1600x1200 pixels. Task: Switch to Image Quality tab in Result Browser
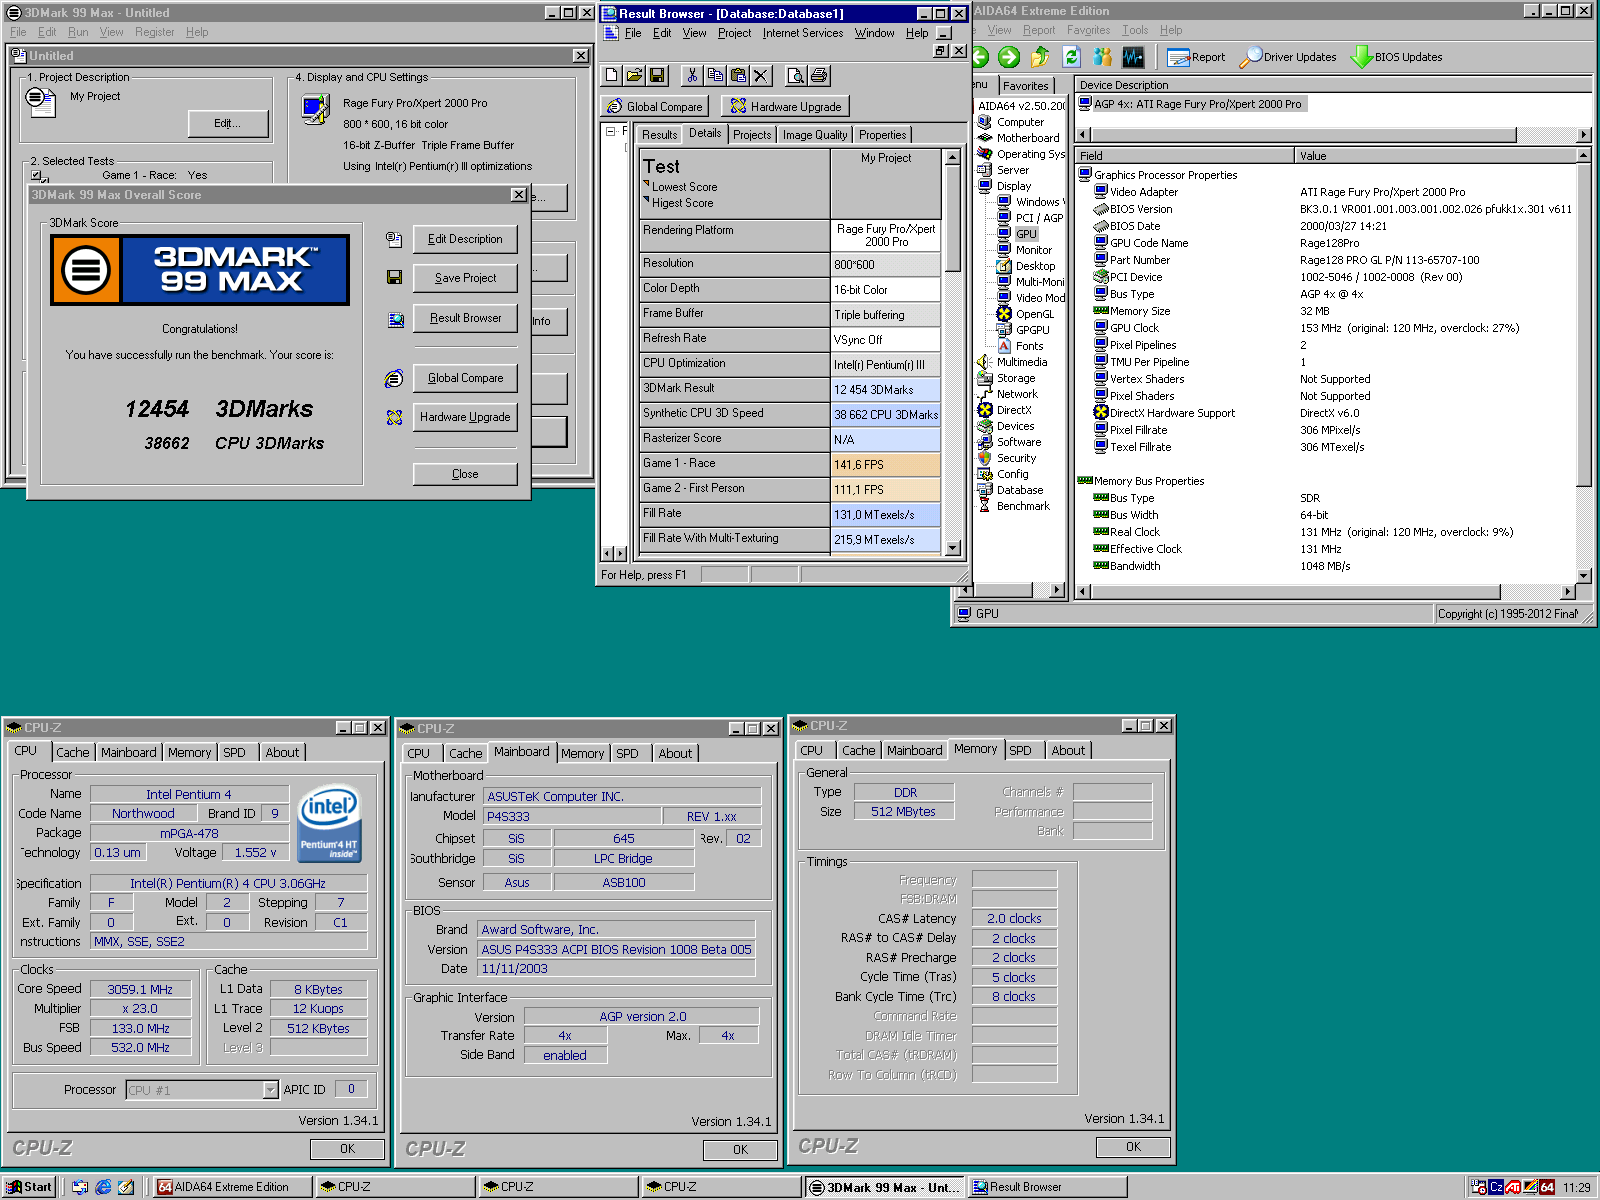(815, 135)
